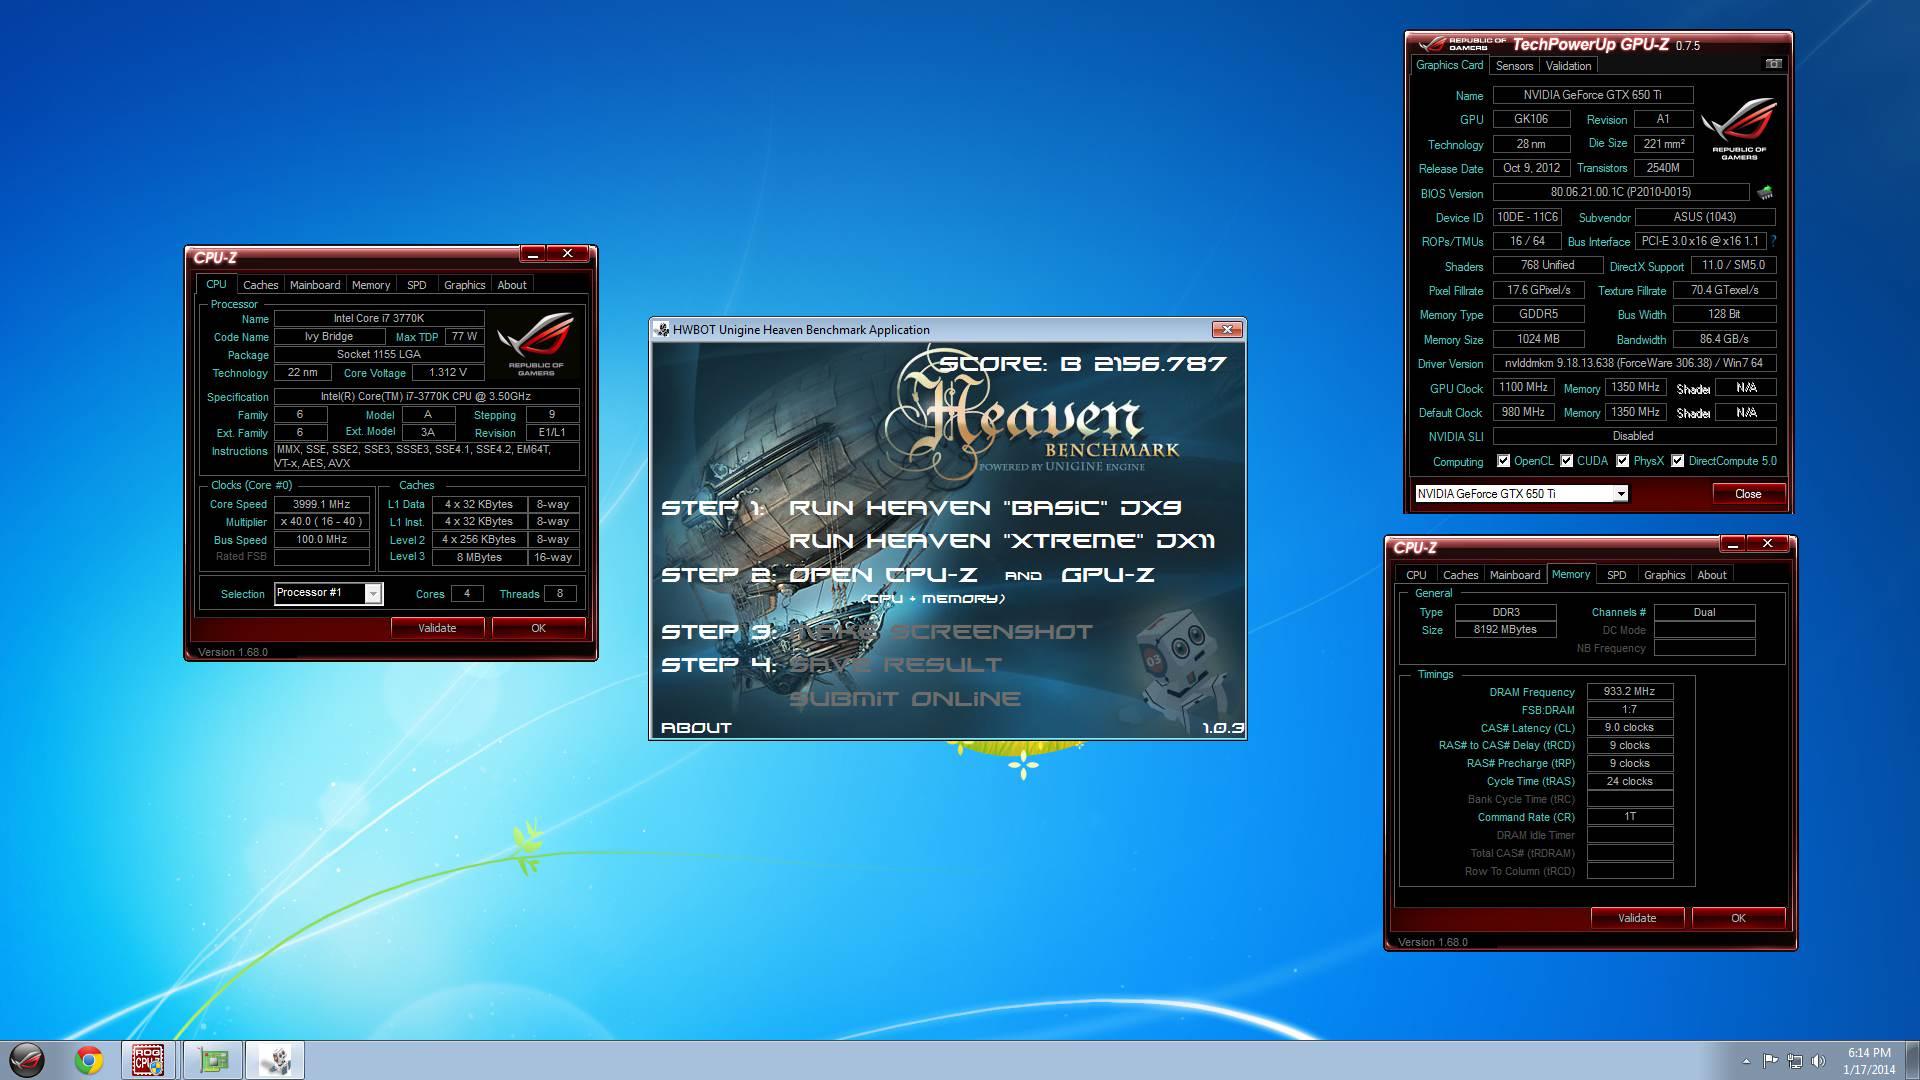The height and width of the screenshot is (1080, 1920).
Task: Launch Google Chrome from the taskbar
Action: click(x=89, y=1060)
